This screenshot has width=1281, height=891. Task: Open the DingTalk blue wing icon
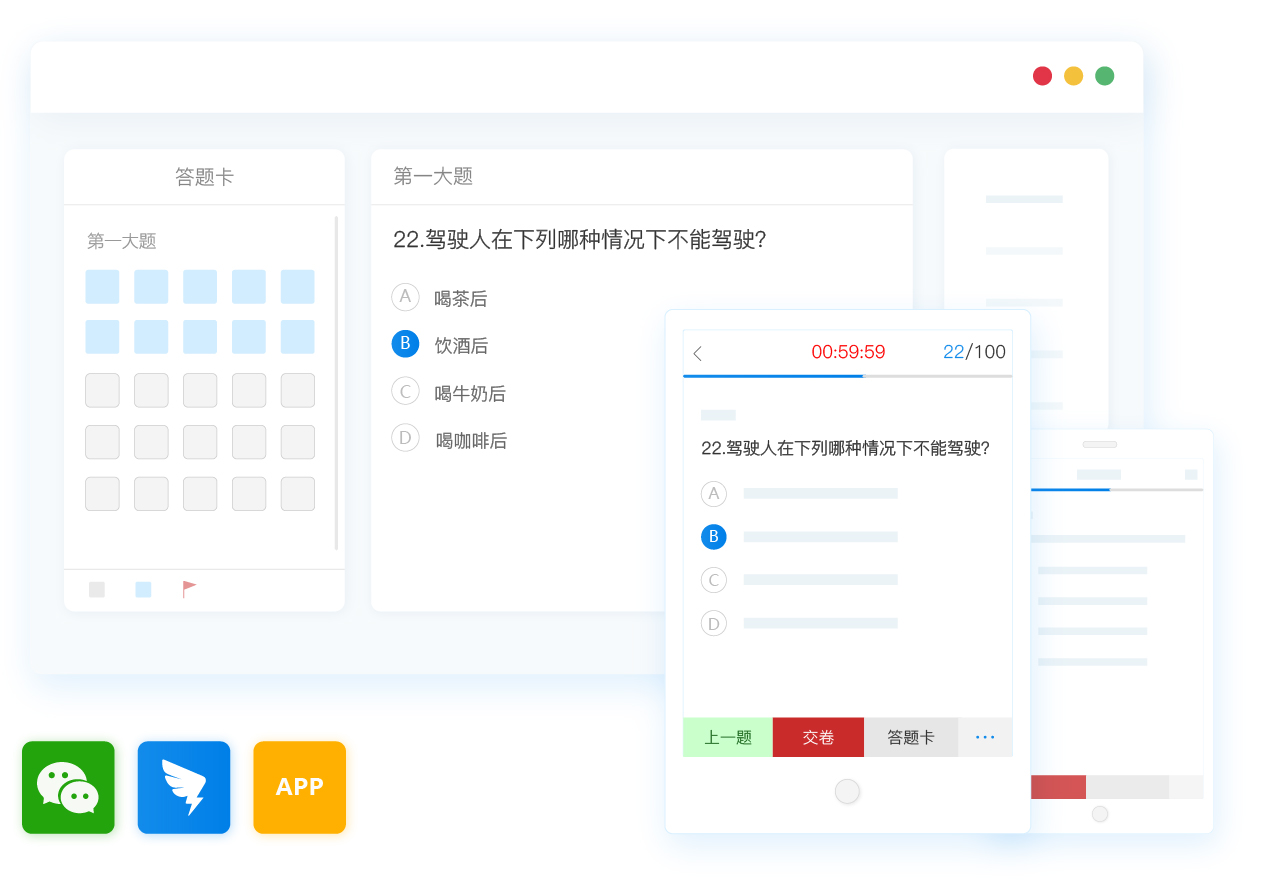(184, 787)
